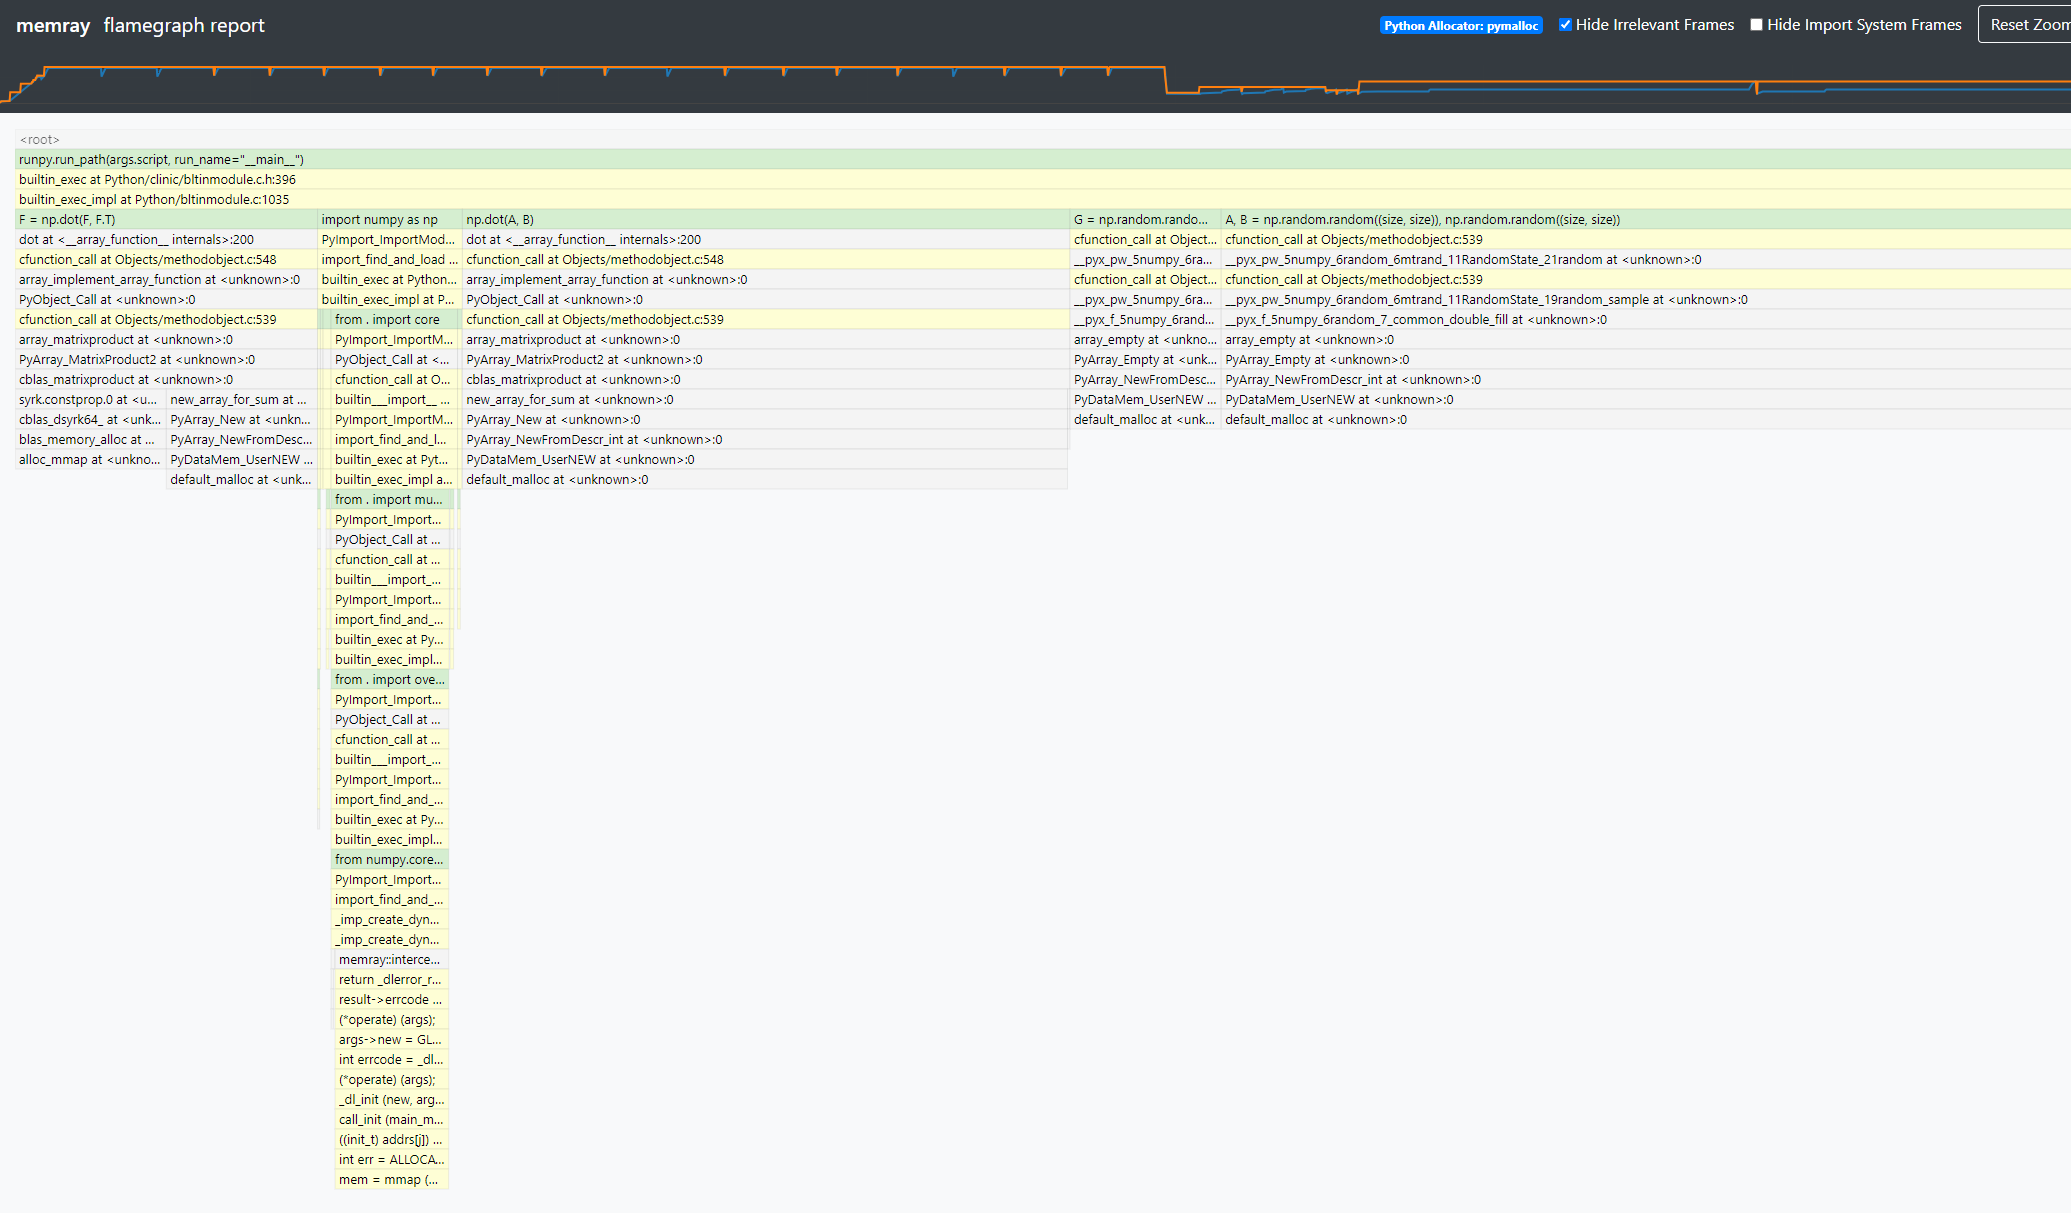Viewport: 2071px width, 1213px height.
Task: Select alloc_mmap at unknown frame
Action: coord(88,460)
